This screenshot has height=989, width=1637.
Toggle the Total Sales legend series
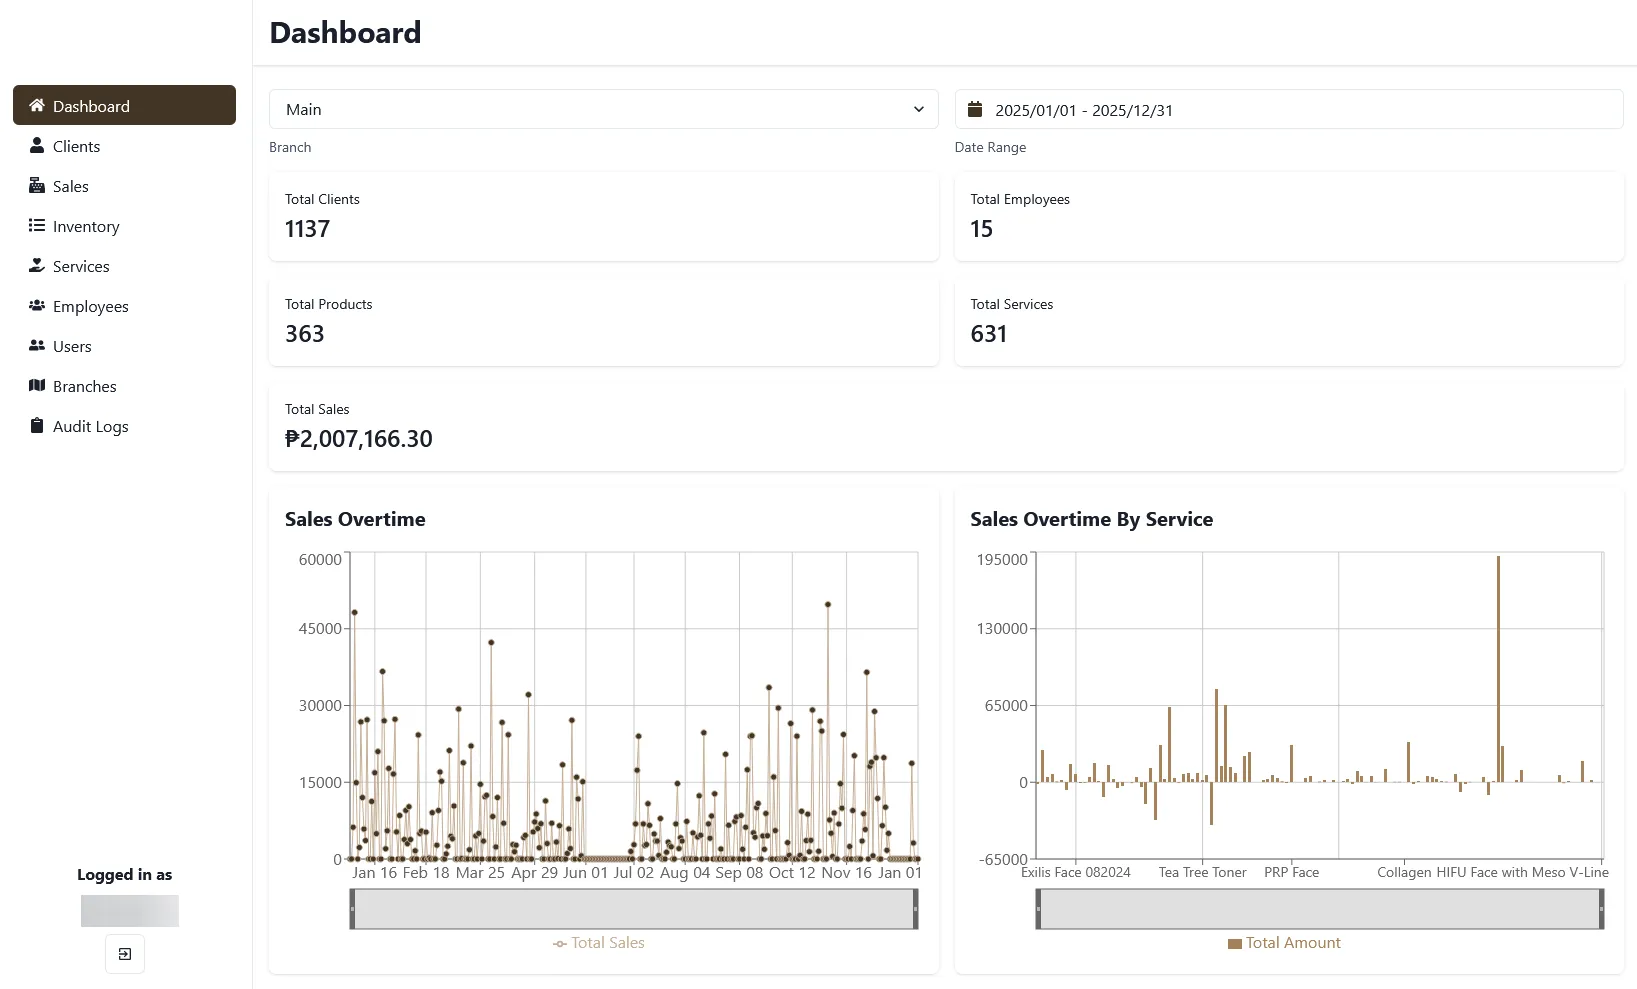[598, 943]
